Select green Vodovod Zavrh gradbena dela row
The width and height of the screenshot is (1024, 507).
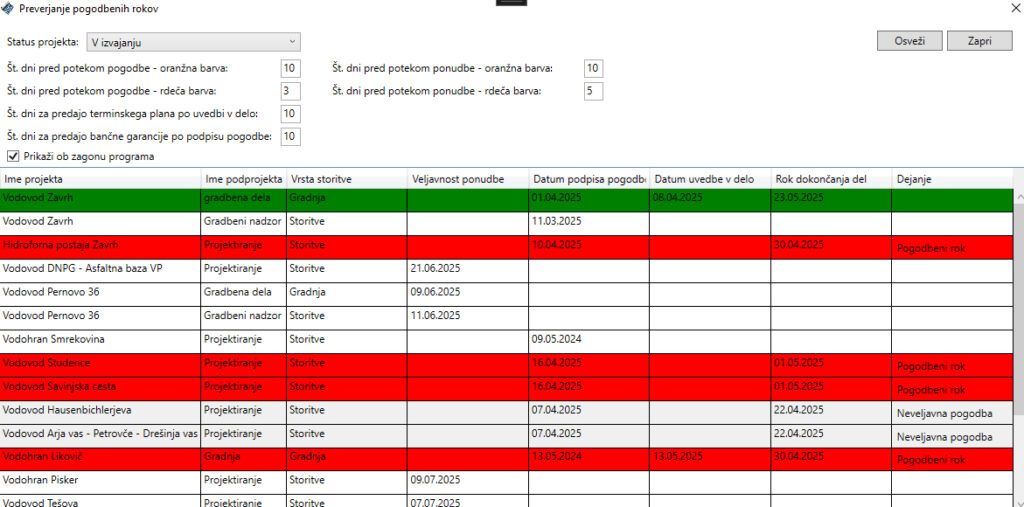coord(507,200)
